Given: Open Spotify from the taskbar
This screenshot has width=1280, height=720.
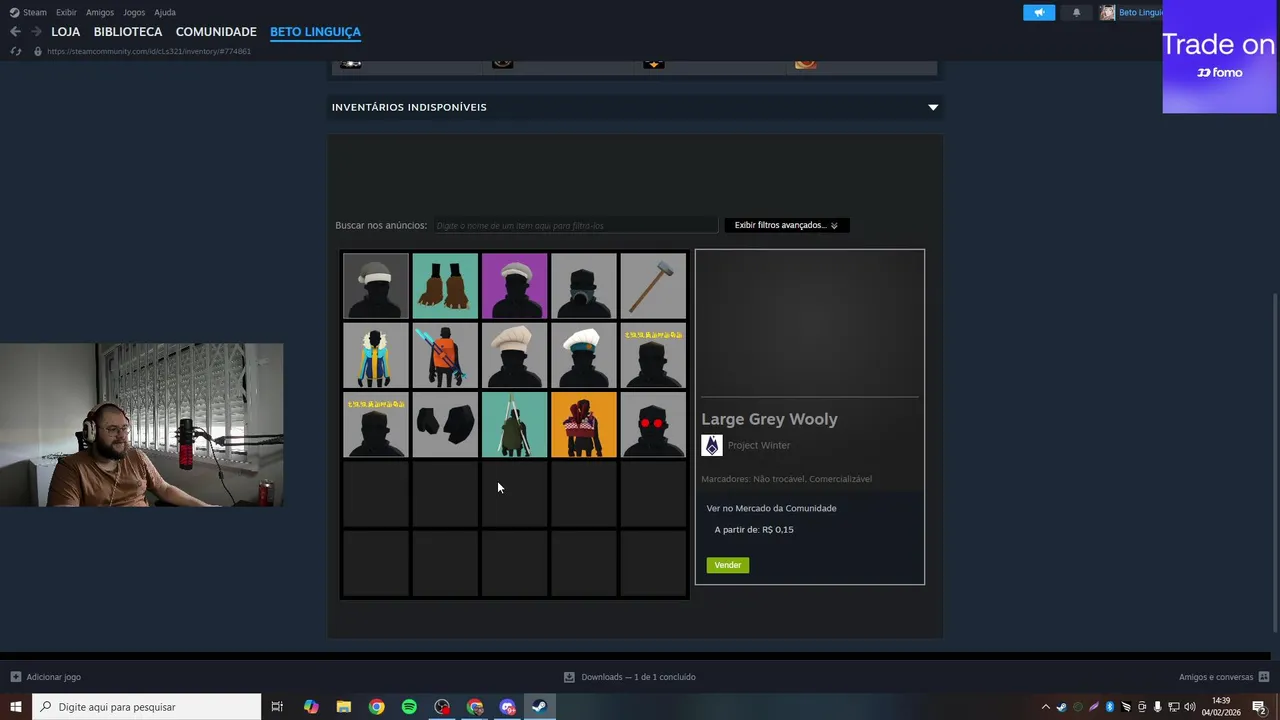Looking at the screenshot, I should pyautogui.click(x=409, y=707).
